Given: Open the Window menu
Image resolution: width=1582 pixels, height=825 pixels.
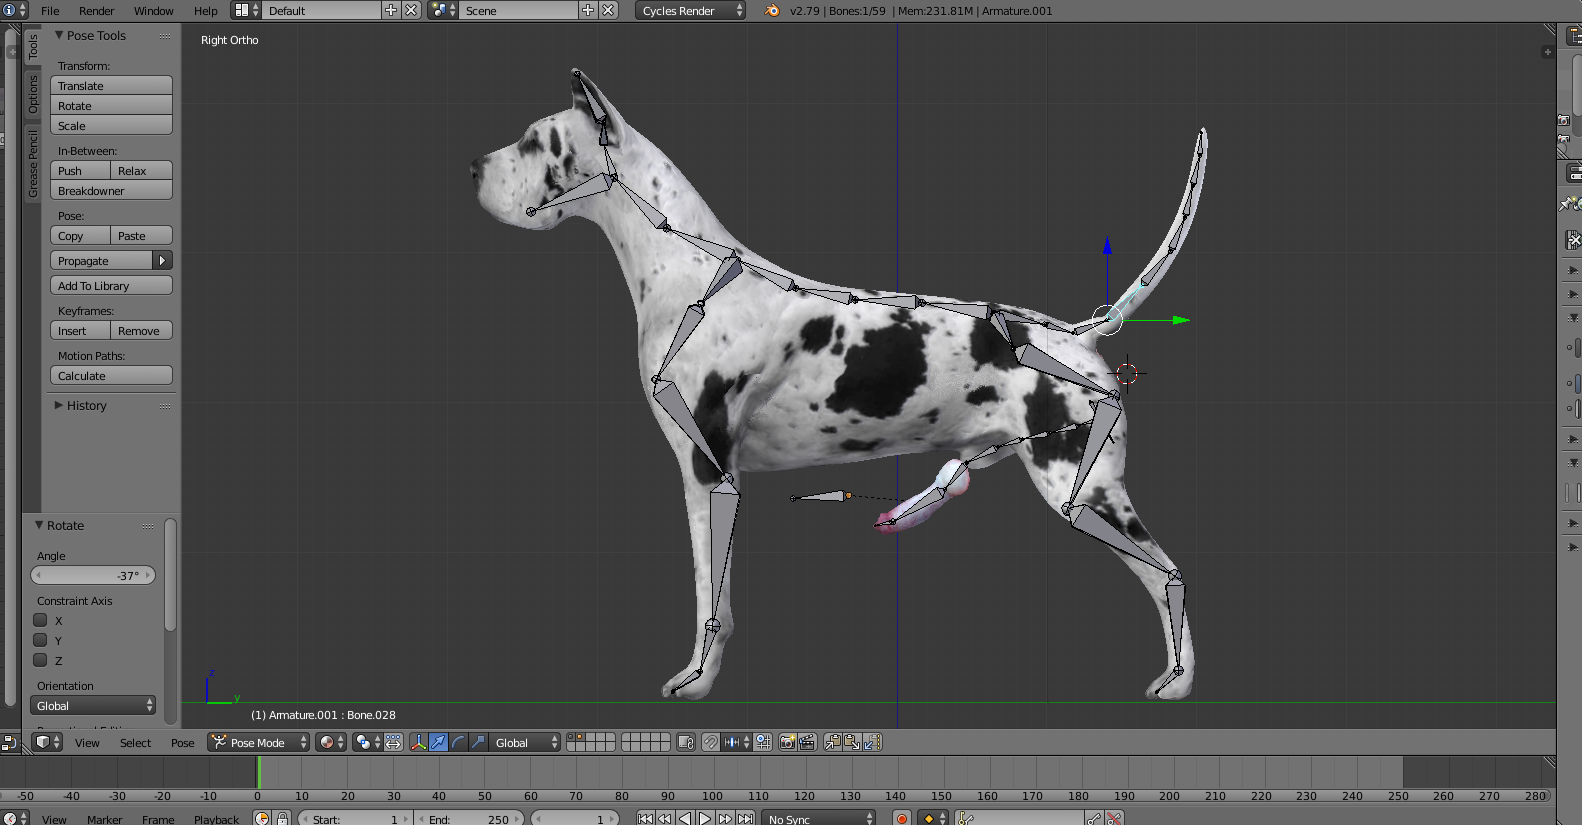Looking at the screenshot, I should point(154,11).
